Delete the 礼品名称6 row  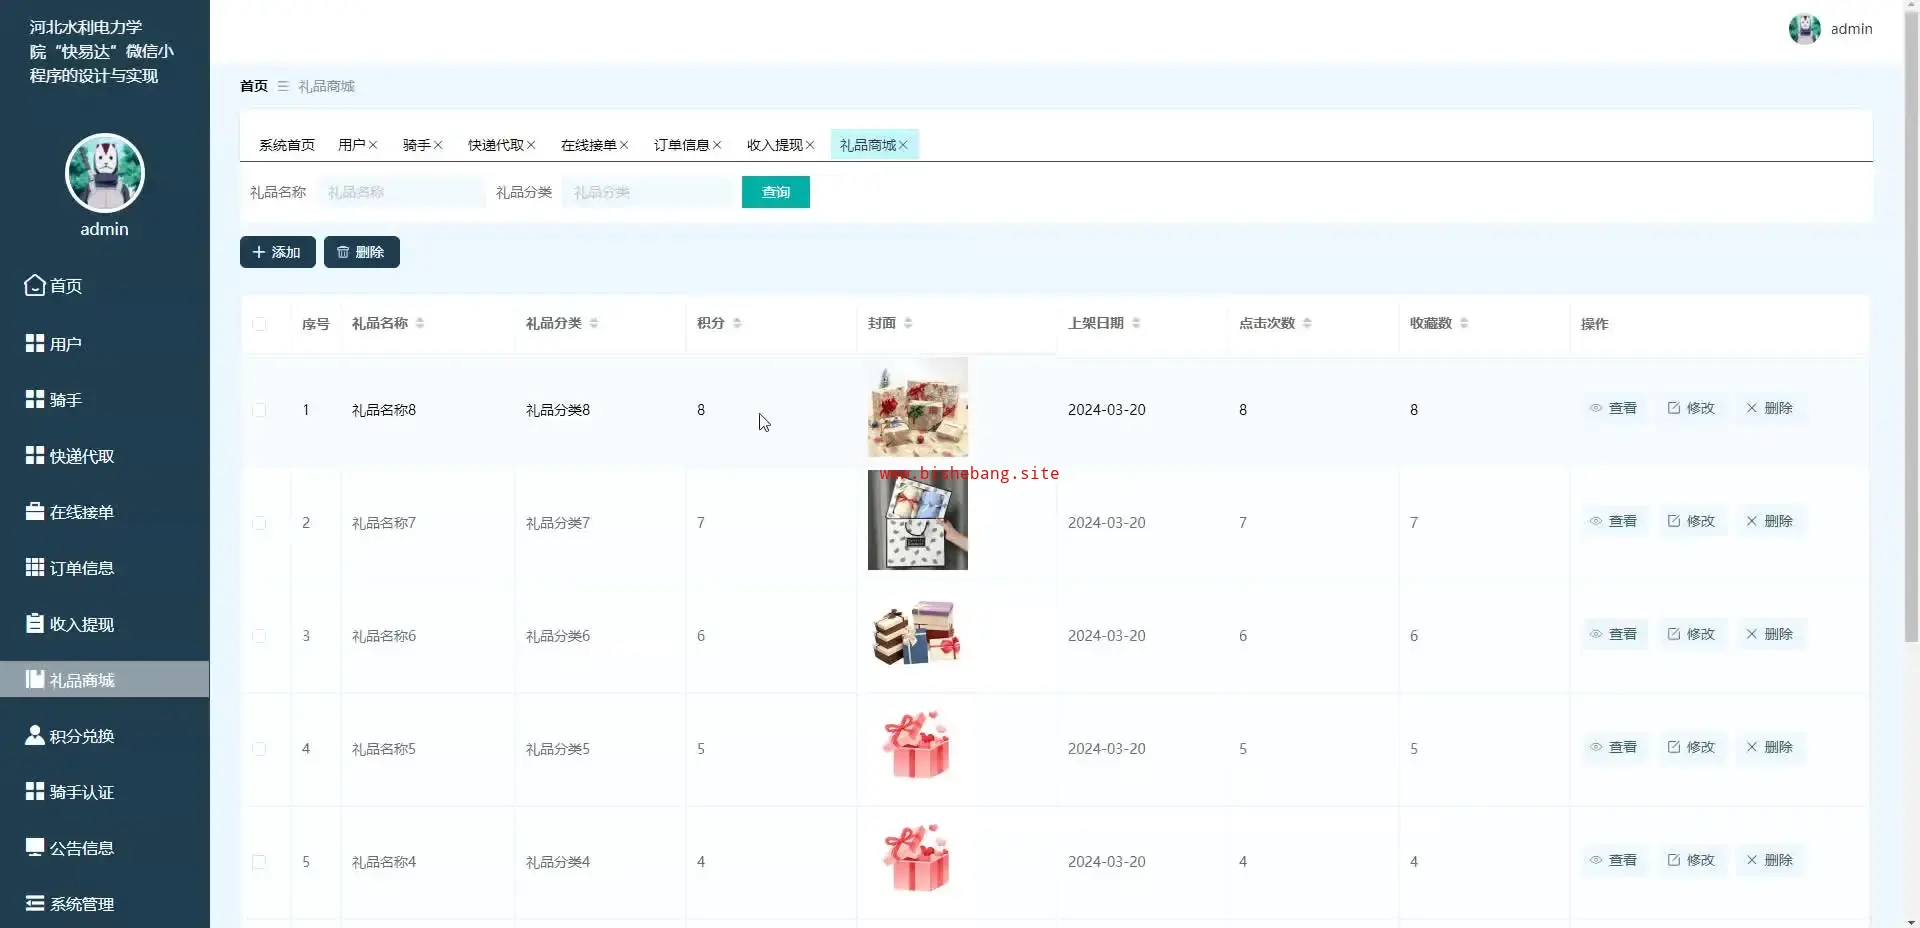(x=1769, y=634)
